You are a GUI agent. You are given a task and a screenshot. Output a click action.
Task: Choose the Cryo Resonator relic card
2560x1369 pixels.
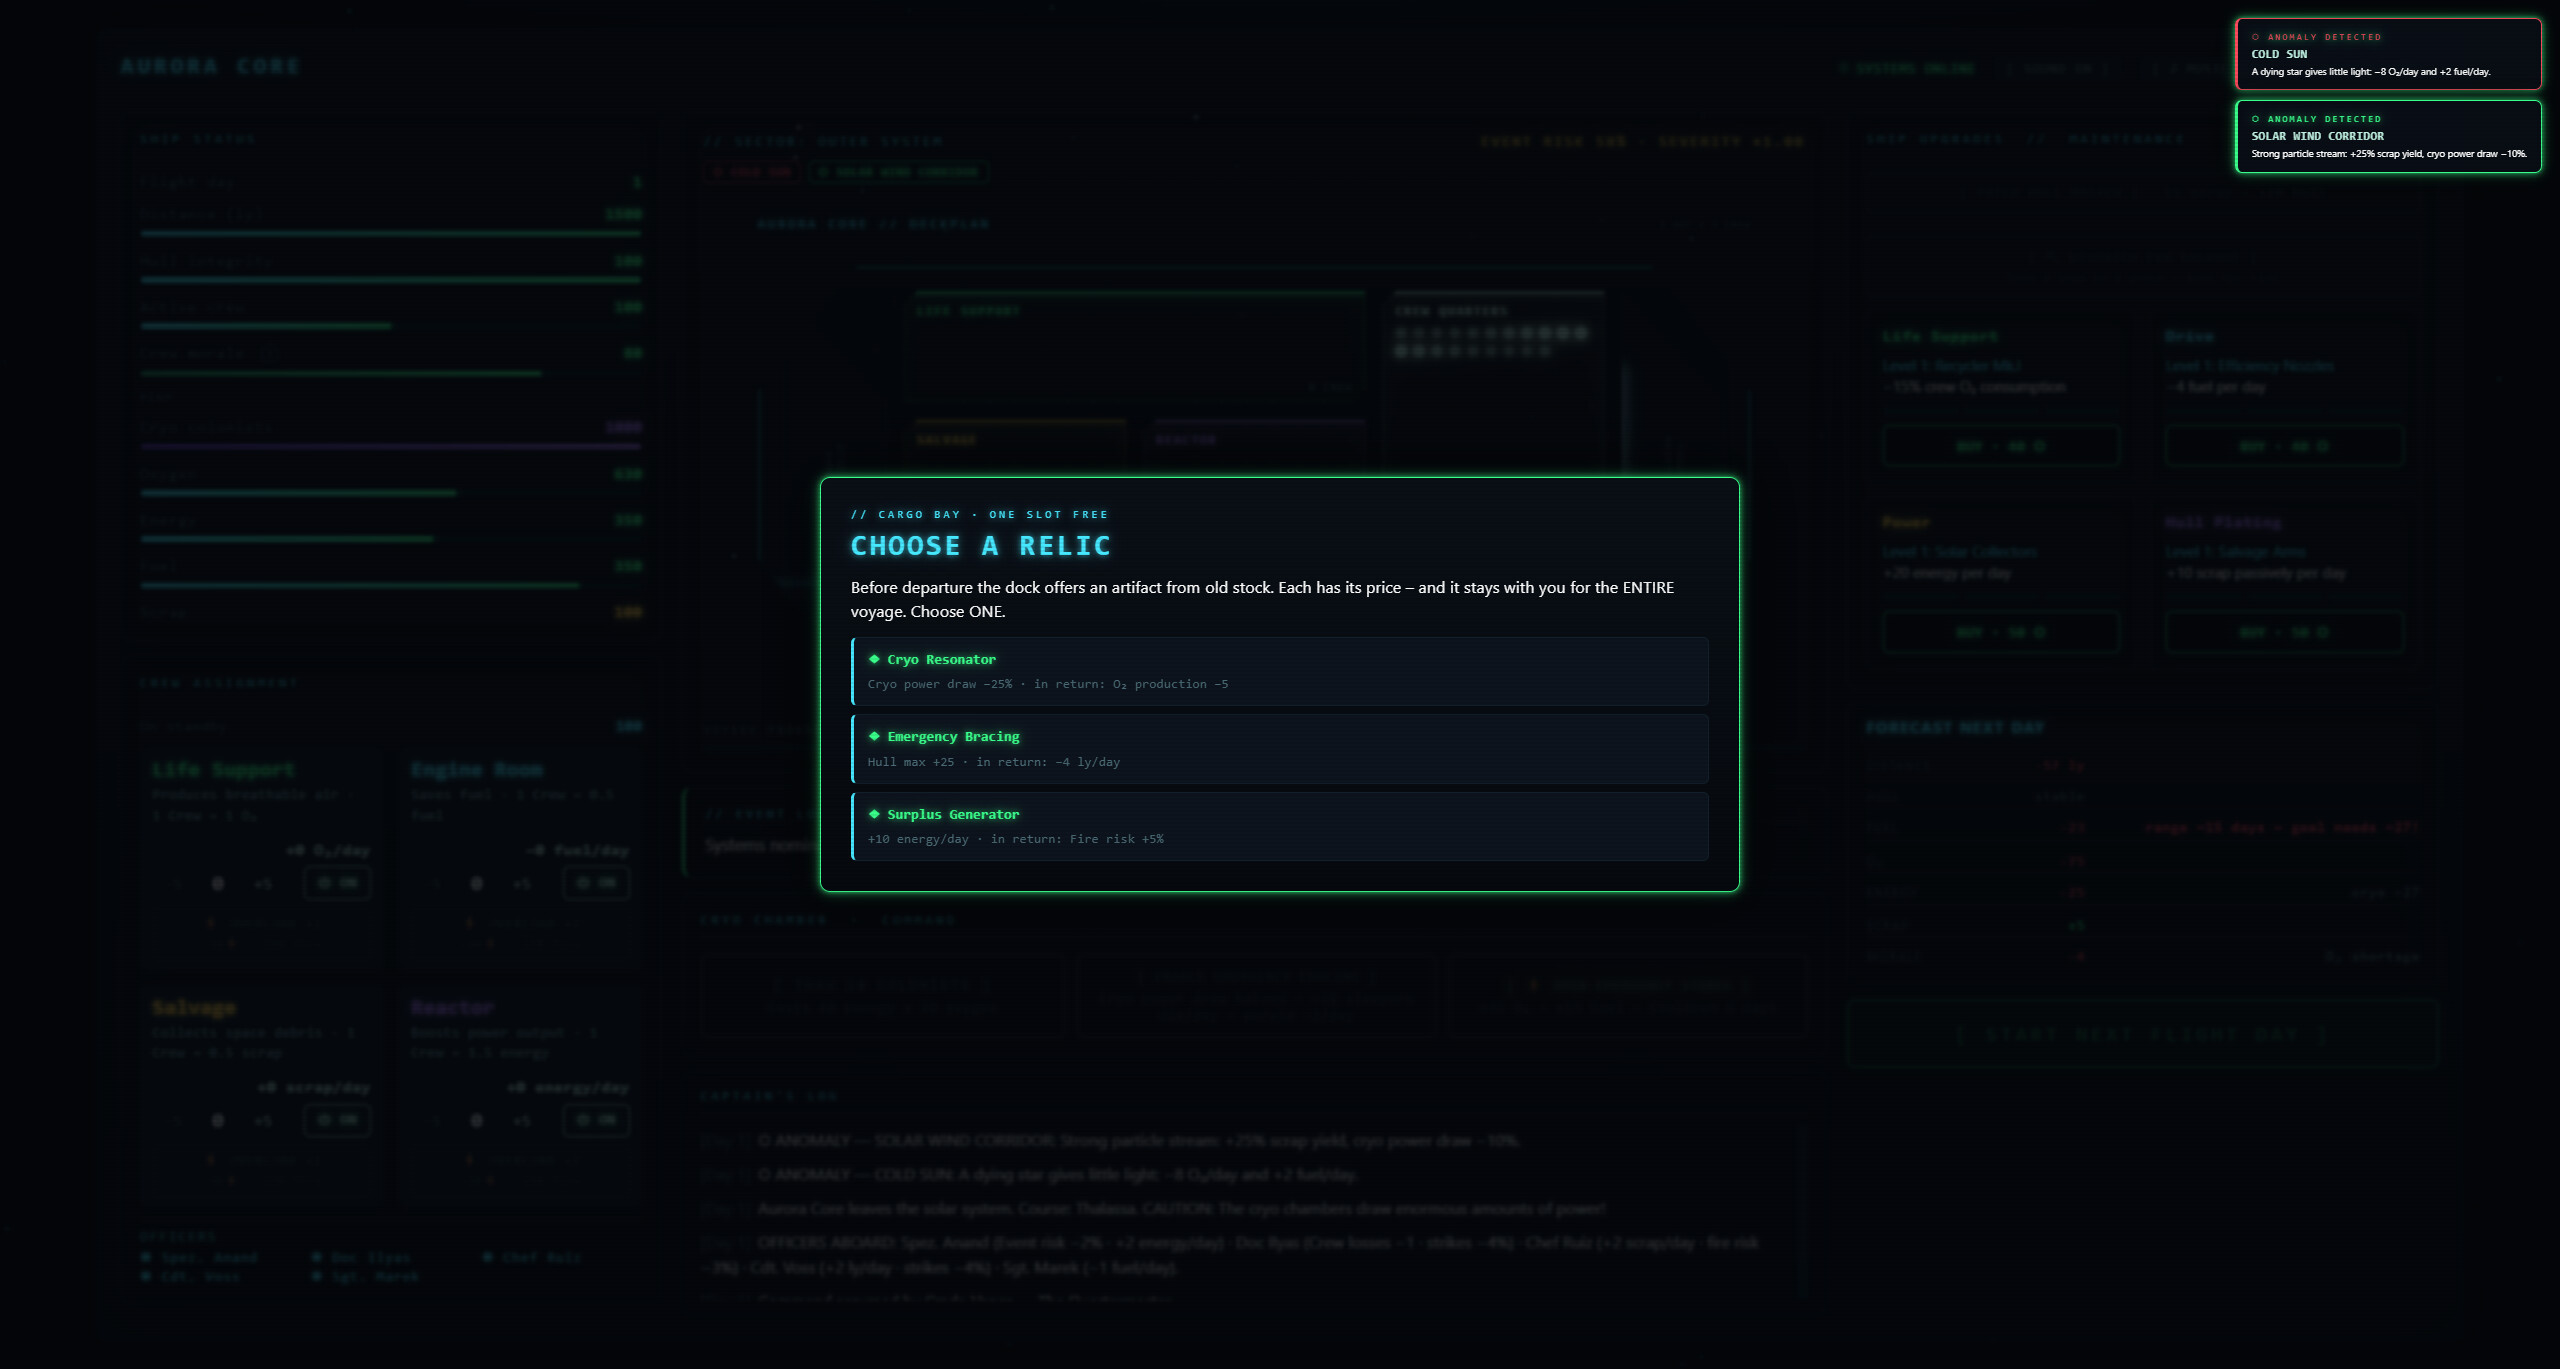point(1279,672)
